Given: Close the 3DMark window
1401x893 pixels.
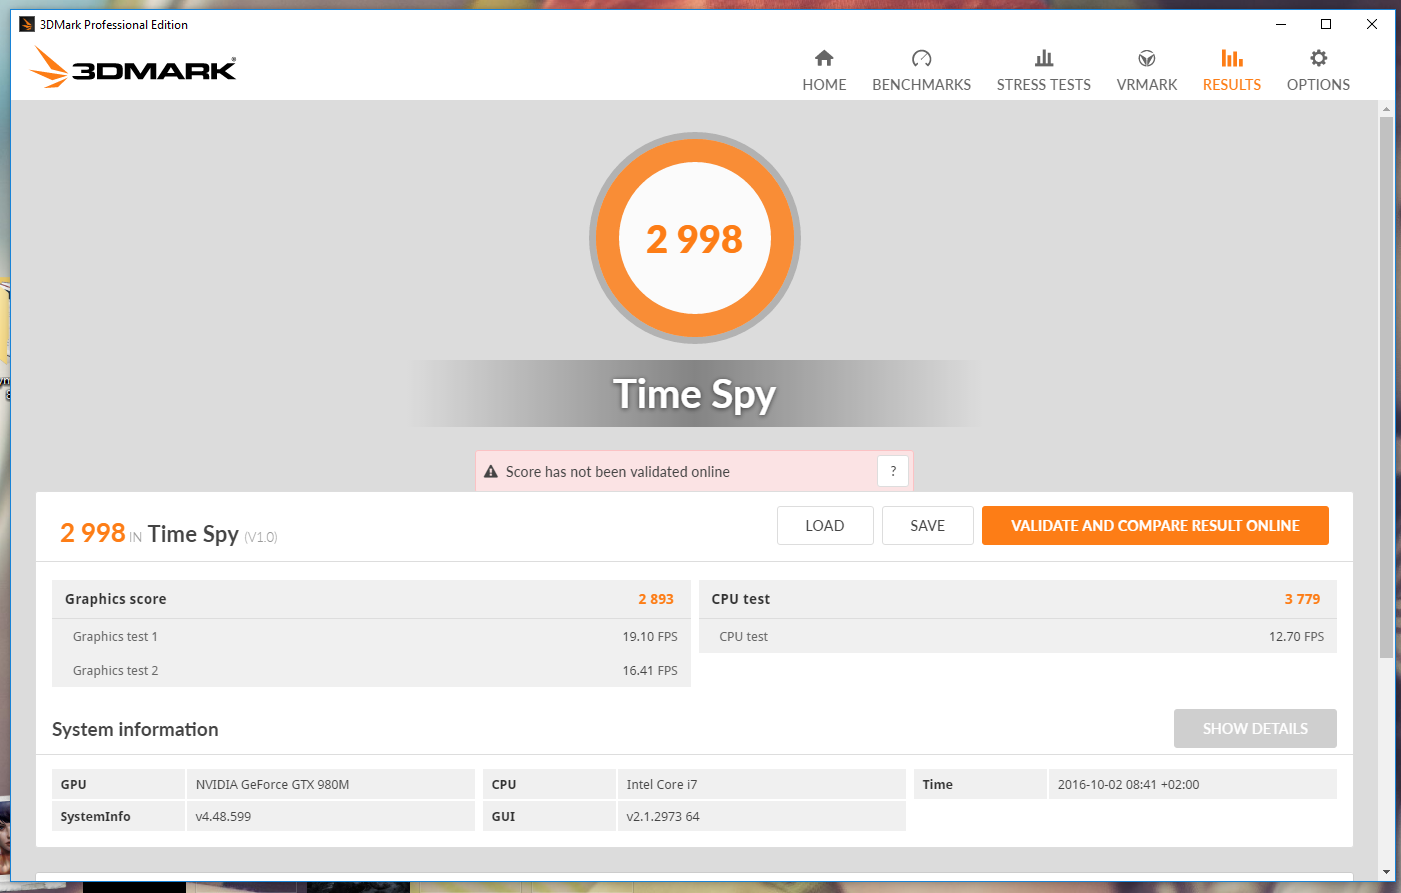Looking at the screenshot, I should [x=1372, y=24].
